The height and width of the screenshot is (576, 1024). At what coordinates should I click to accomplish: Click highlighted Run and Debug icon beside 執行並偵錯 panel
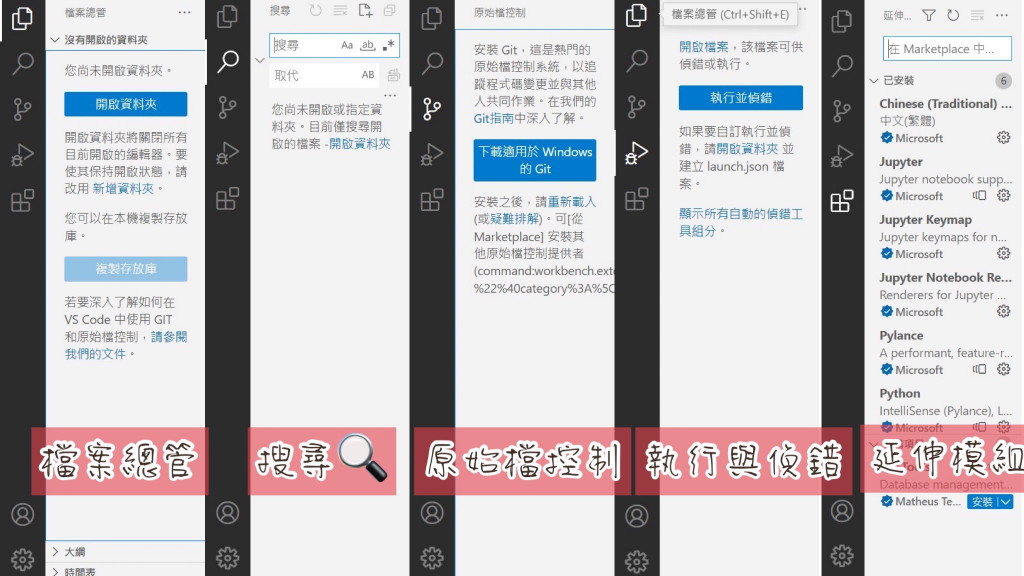(636, 153)
